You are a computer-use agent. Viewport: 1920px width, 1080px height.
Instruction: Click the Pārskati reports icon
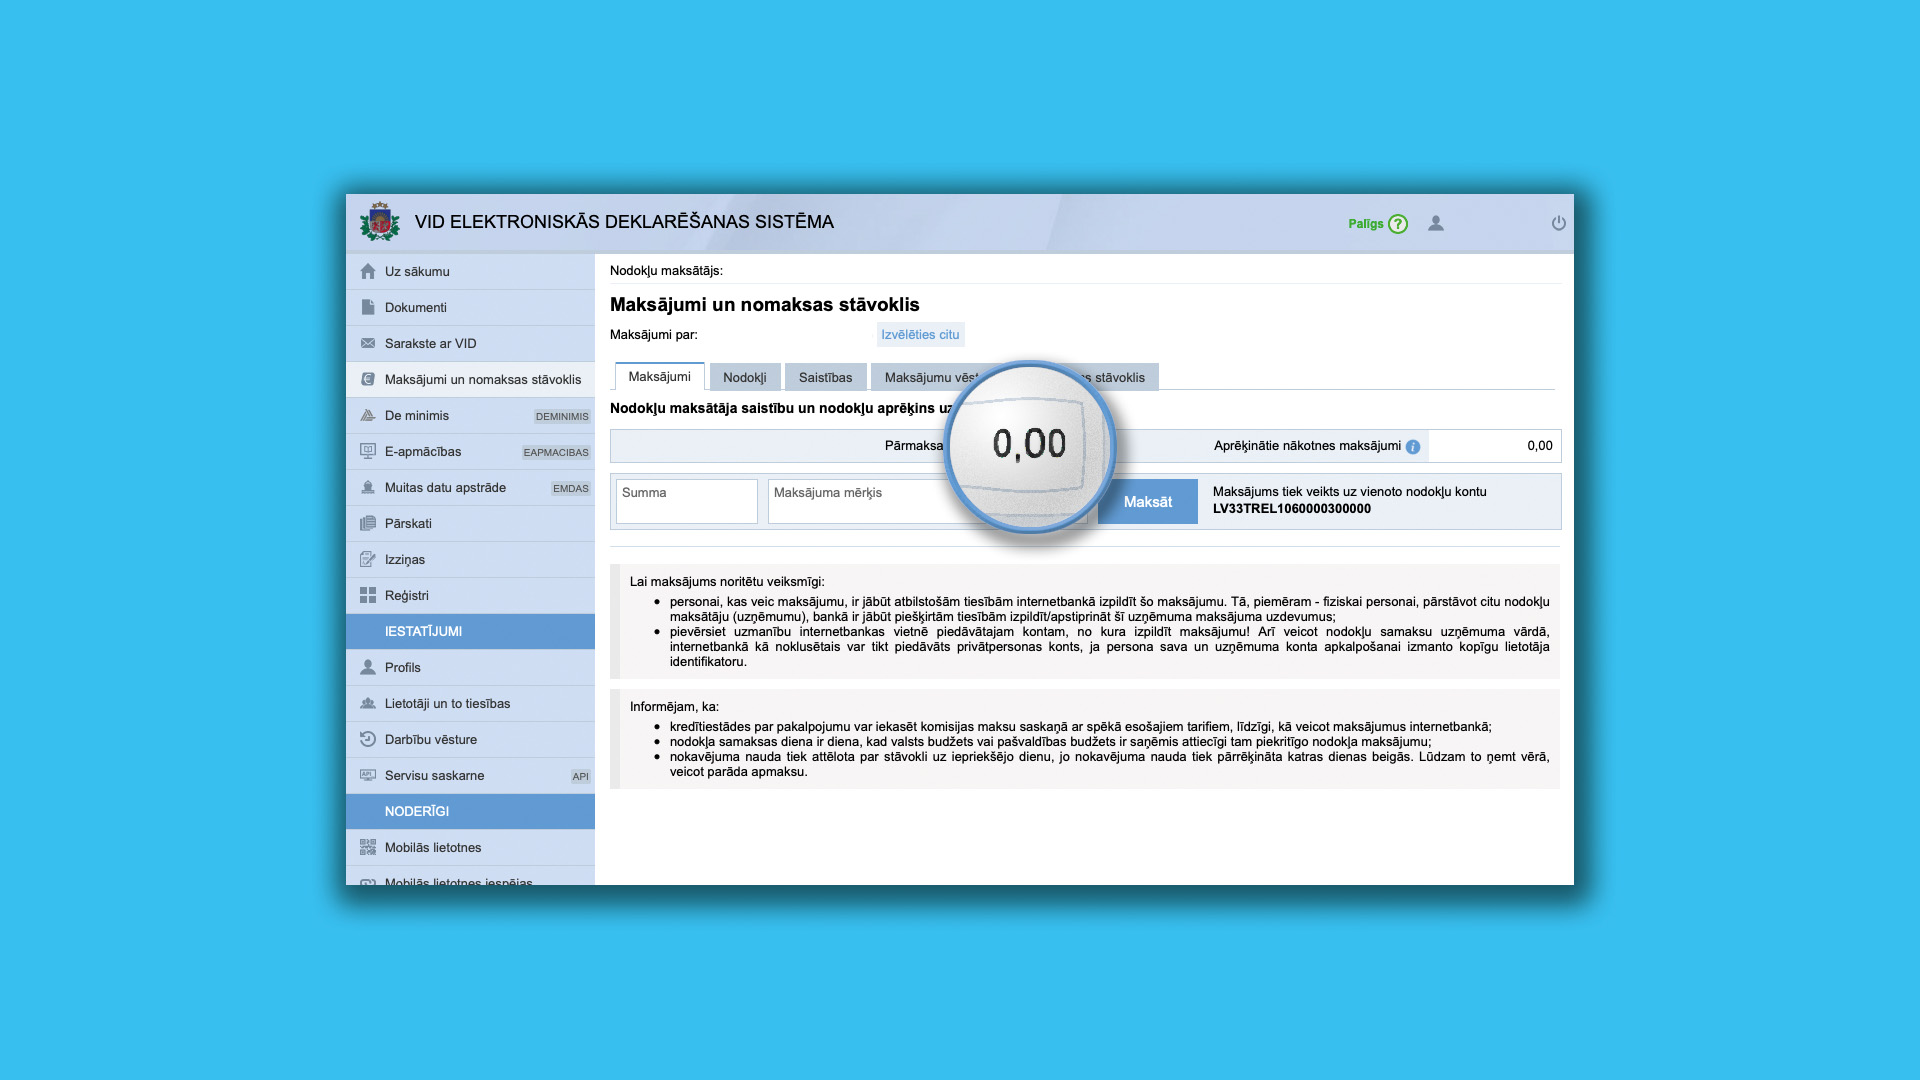click(x=367, y=524)
